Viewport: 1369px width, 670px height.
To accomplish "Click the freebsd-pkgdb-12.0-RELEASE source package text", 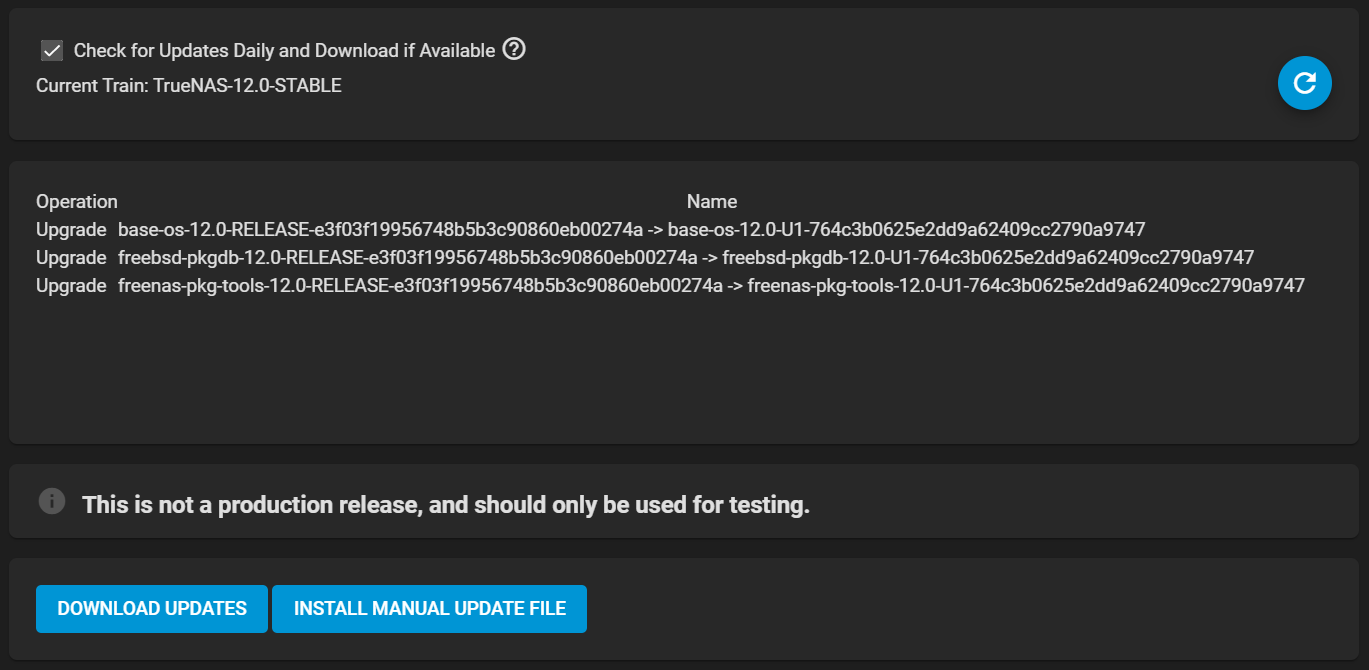I will click(408, 258).
